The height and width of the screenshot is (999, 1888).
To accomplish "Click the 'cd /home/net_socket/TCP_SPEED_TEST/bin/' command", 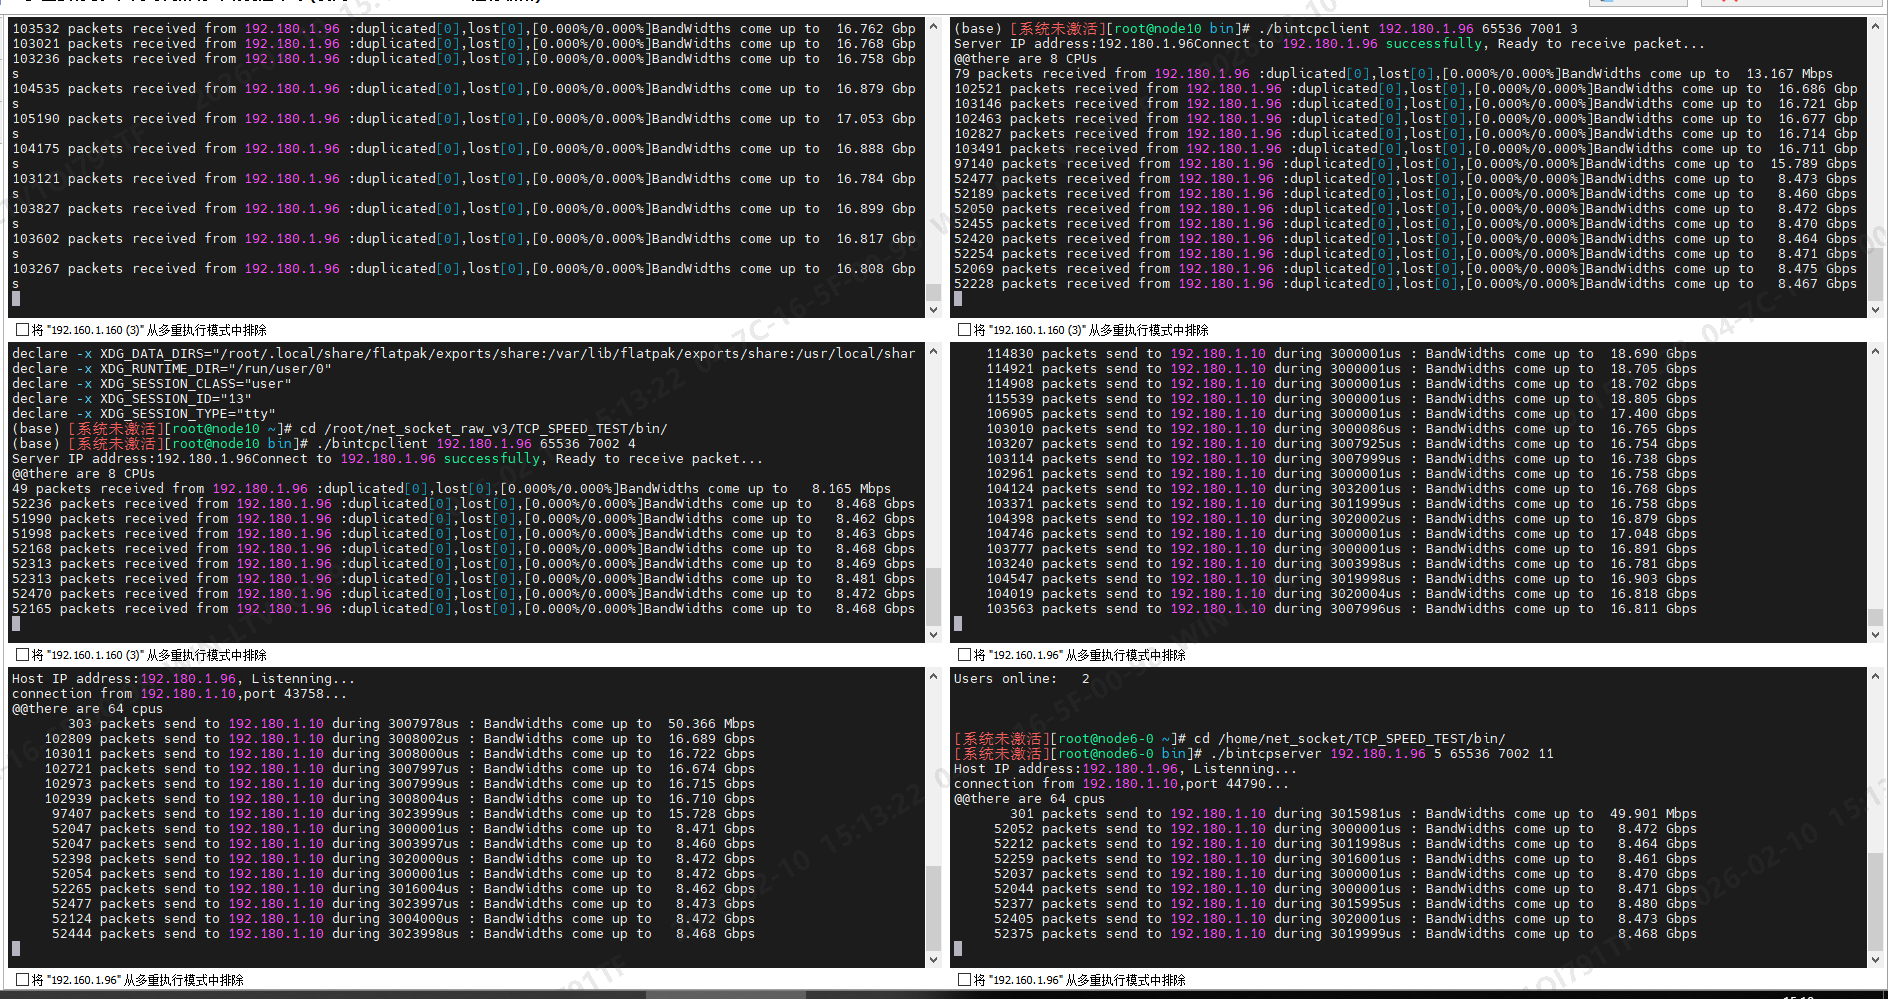I will click(x=1350, y=739).
